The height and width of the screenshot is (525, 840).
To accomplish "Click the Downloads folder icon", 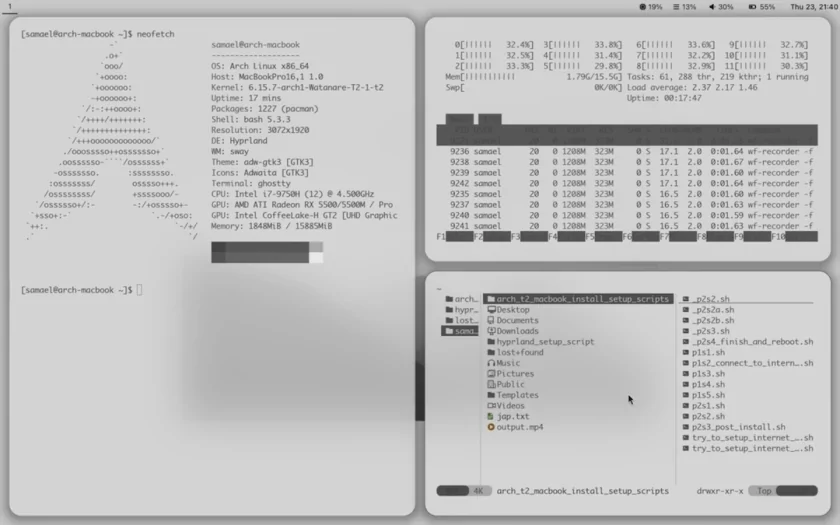I will (491, 331).
